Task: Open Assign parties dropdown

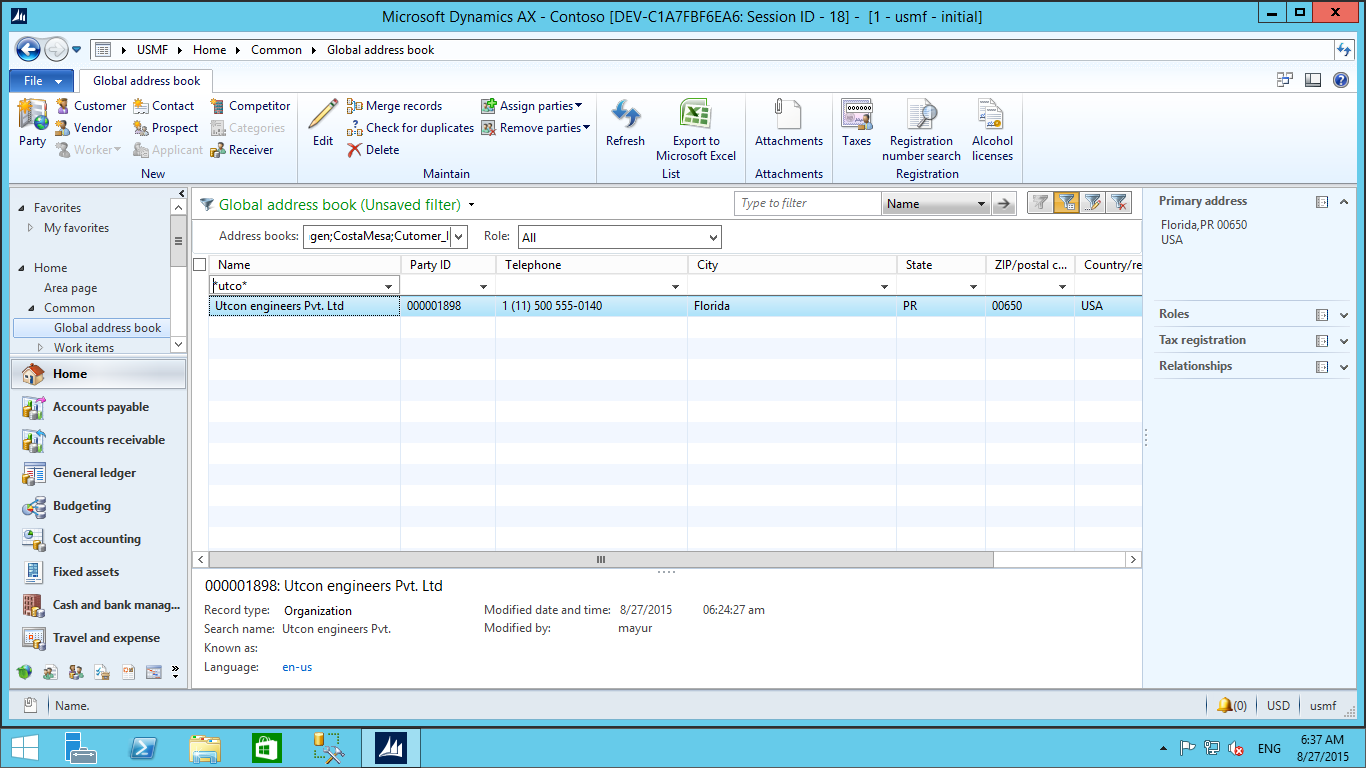Action: coord(531,106)
